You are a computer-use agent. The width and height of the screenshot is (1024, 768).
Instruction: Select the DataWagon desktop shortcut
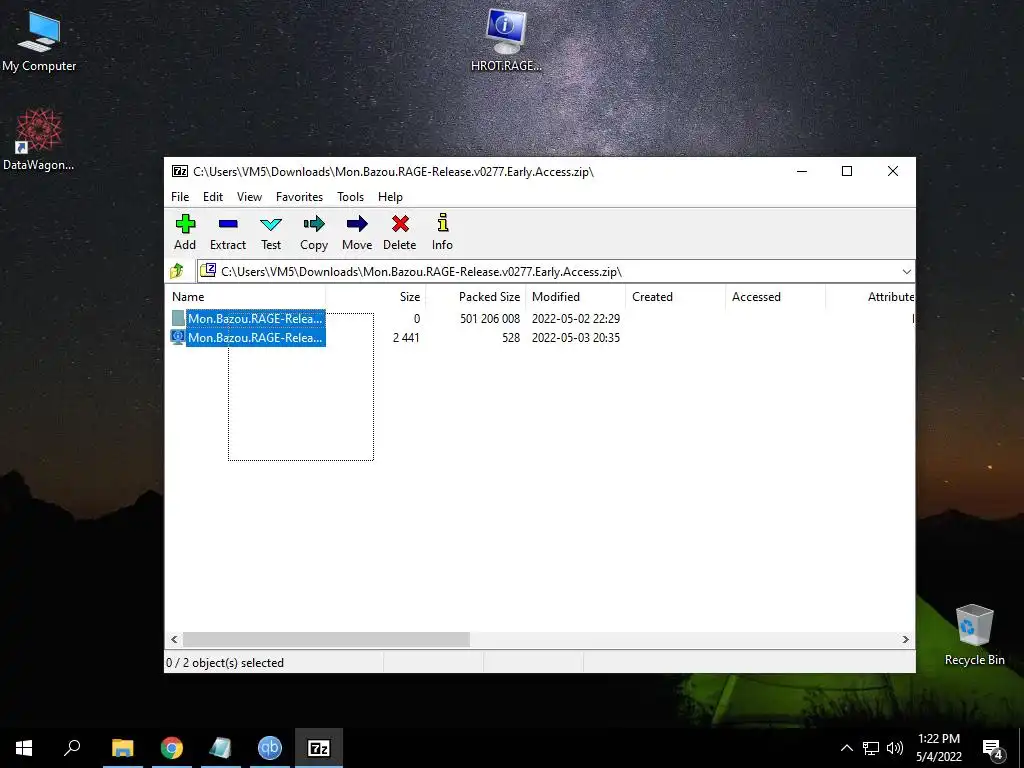pyautogui.click(x=39, y=139)
